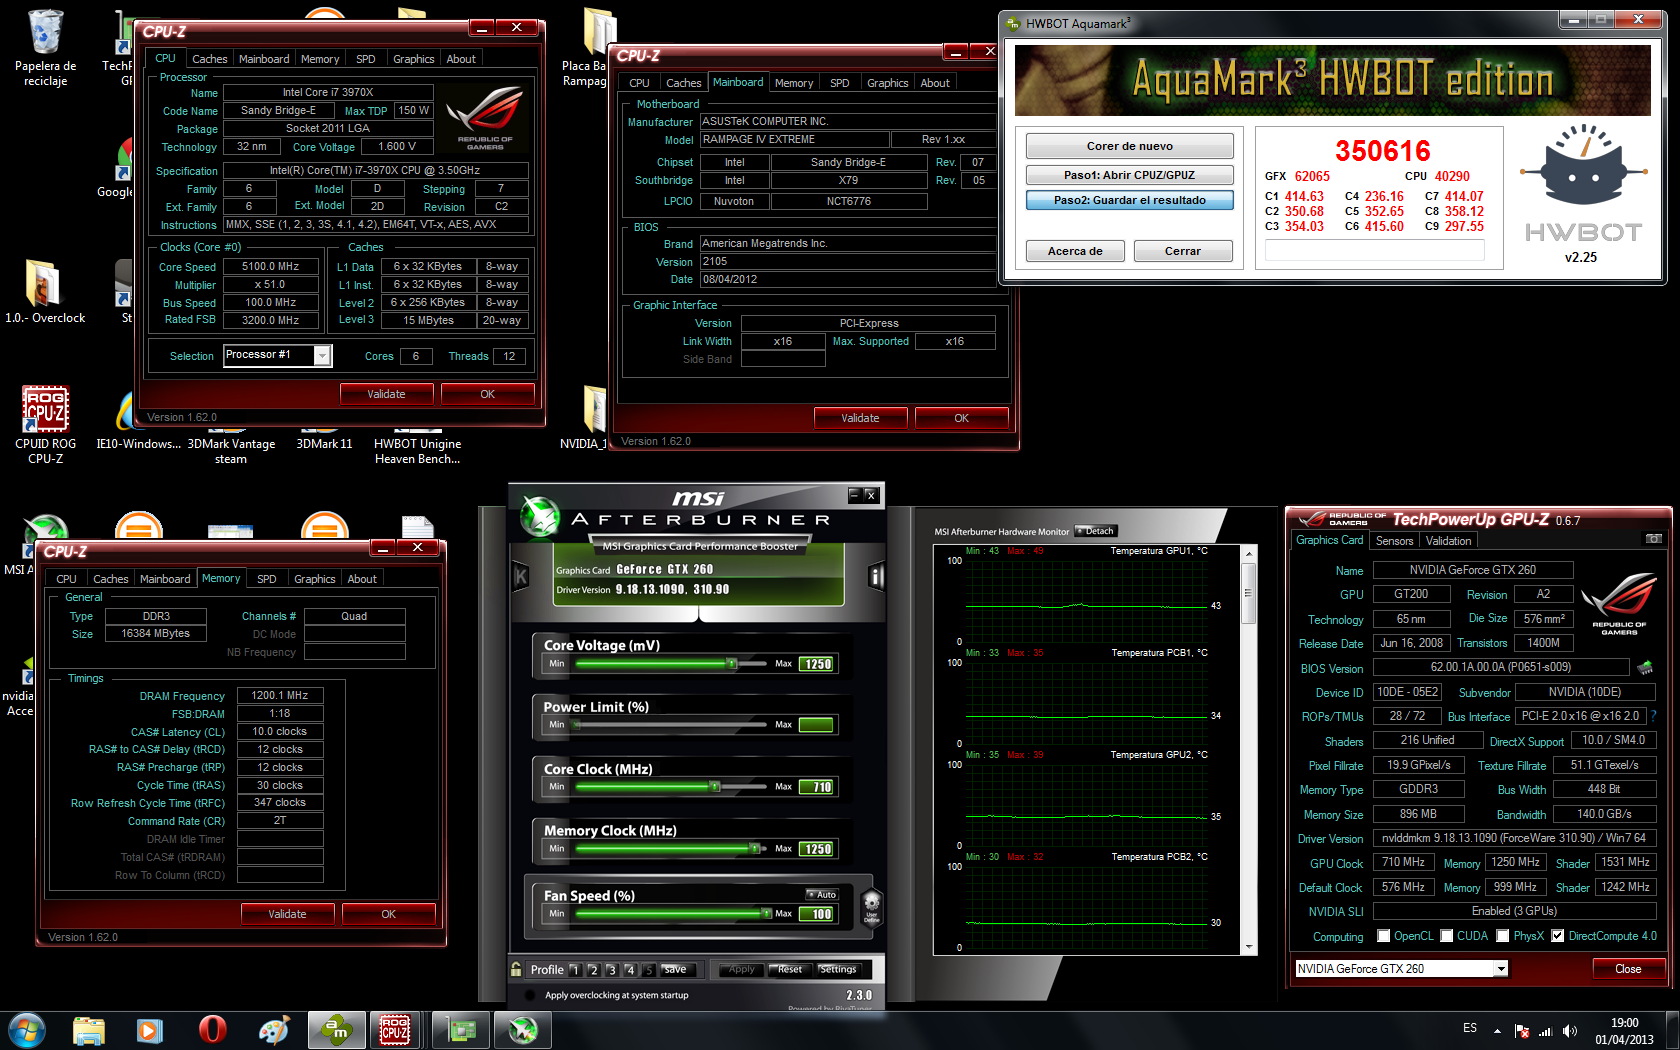Click the taskbar clock 19:00
The height and width of the screenshot is (1050, 1680).
pos(1624,1023)
